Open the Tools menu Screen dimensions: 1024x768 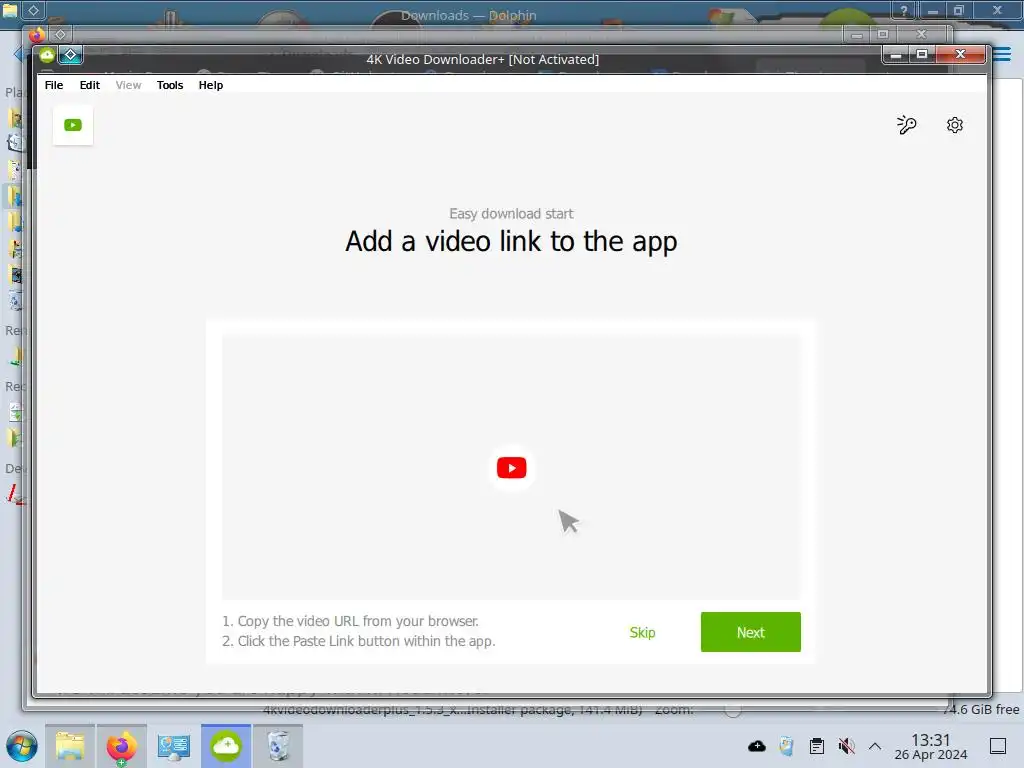pyautogui.click(x=170, y=85)
